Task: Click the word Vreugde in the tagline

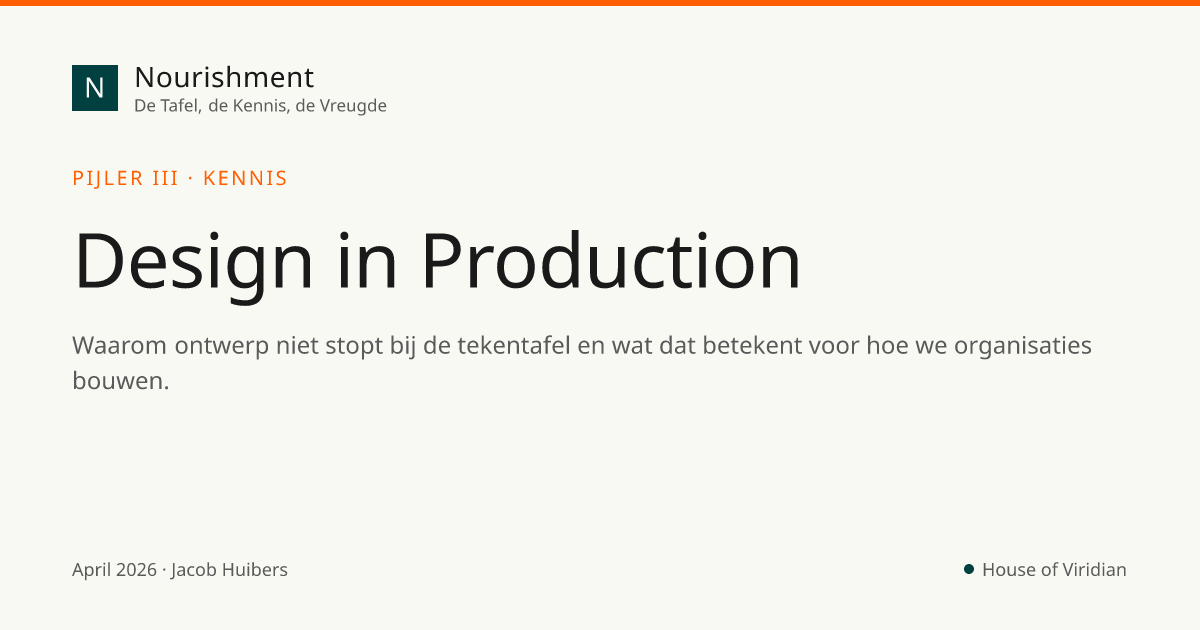Action: pos(353,106)
